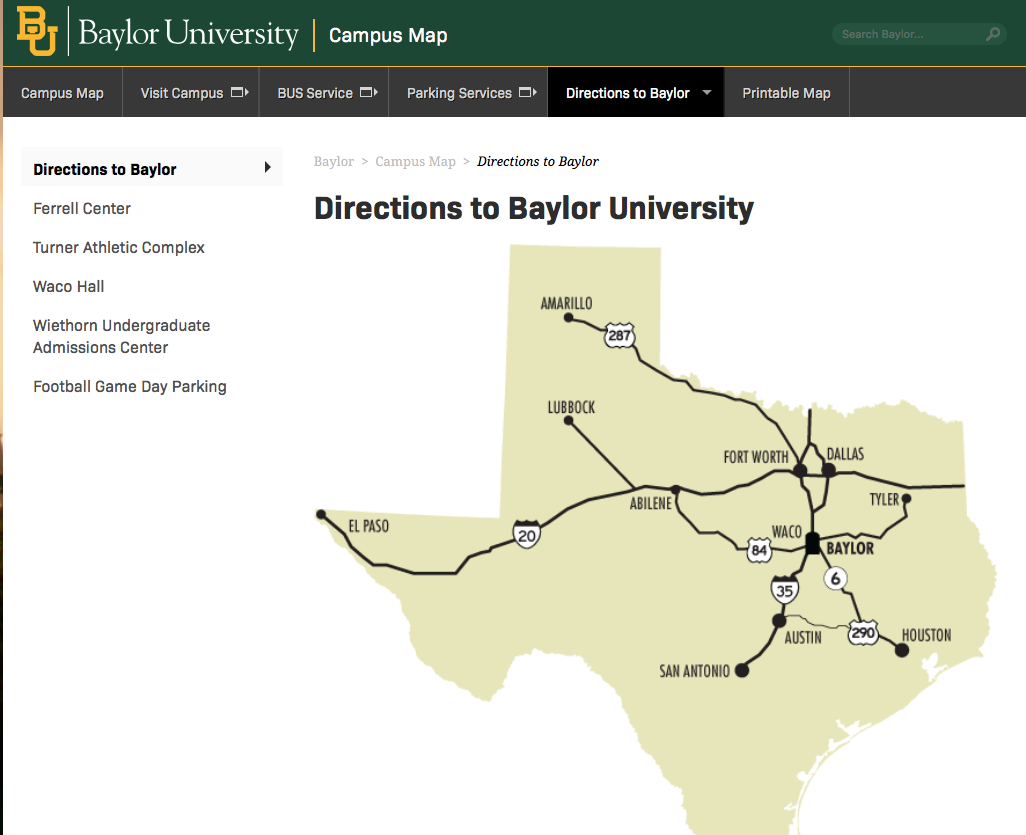Click the Houston city dot on map
The width and height of the screenshot is (1026, 835).
pyautogui.click(x=902, y=650)
